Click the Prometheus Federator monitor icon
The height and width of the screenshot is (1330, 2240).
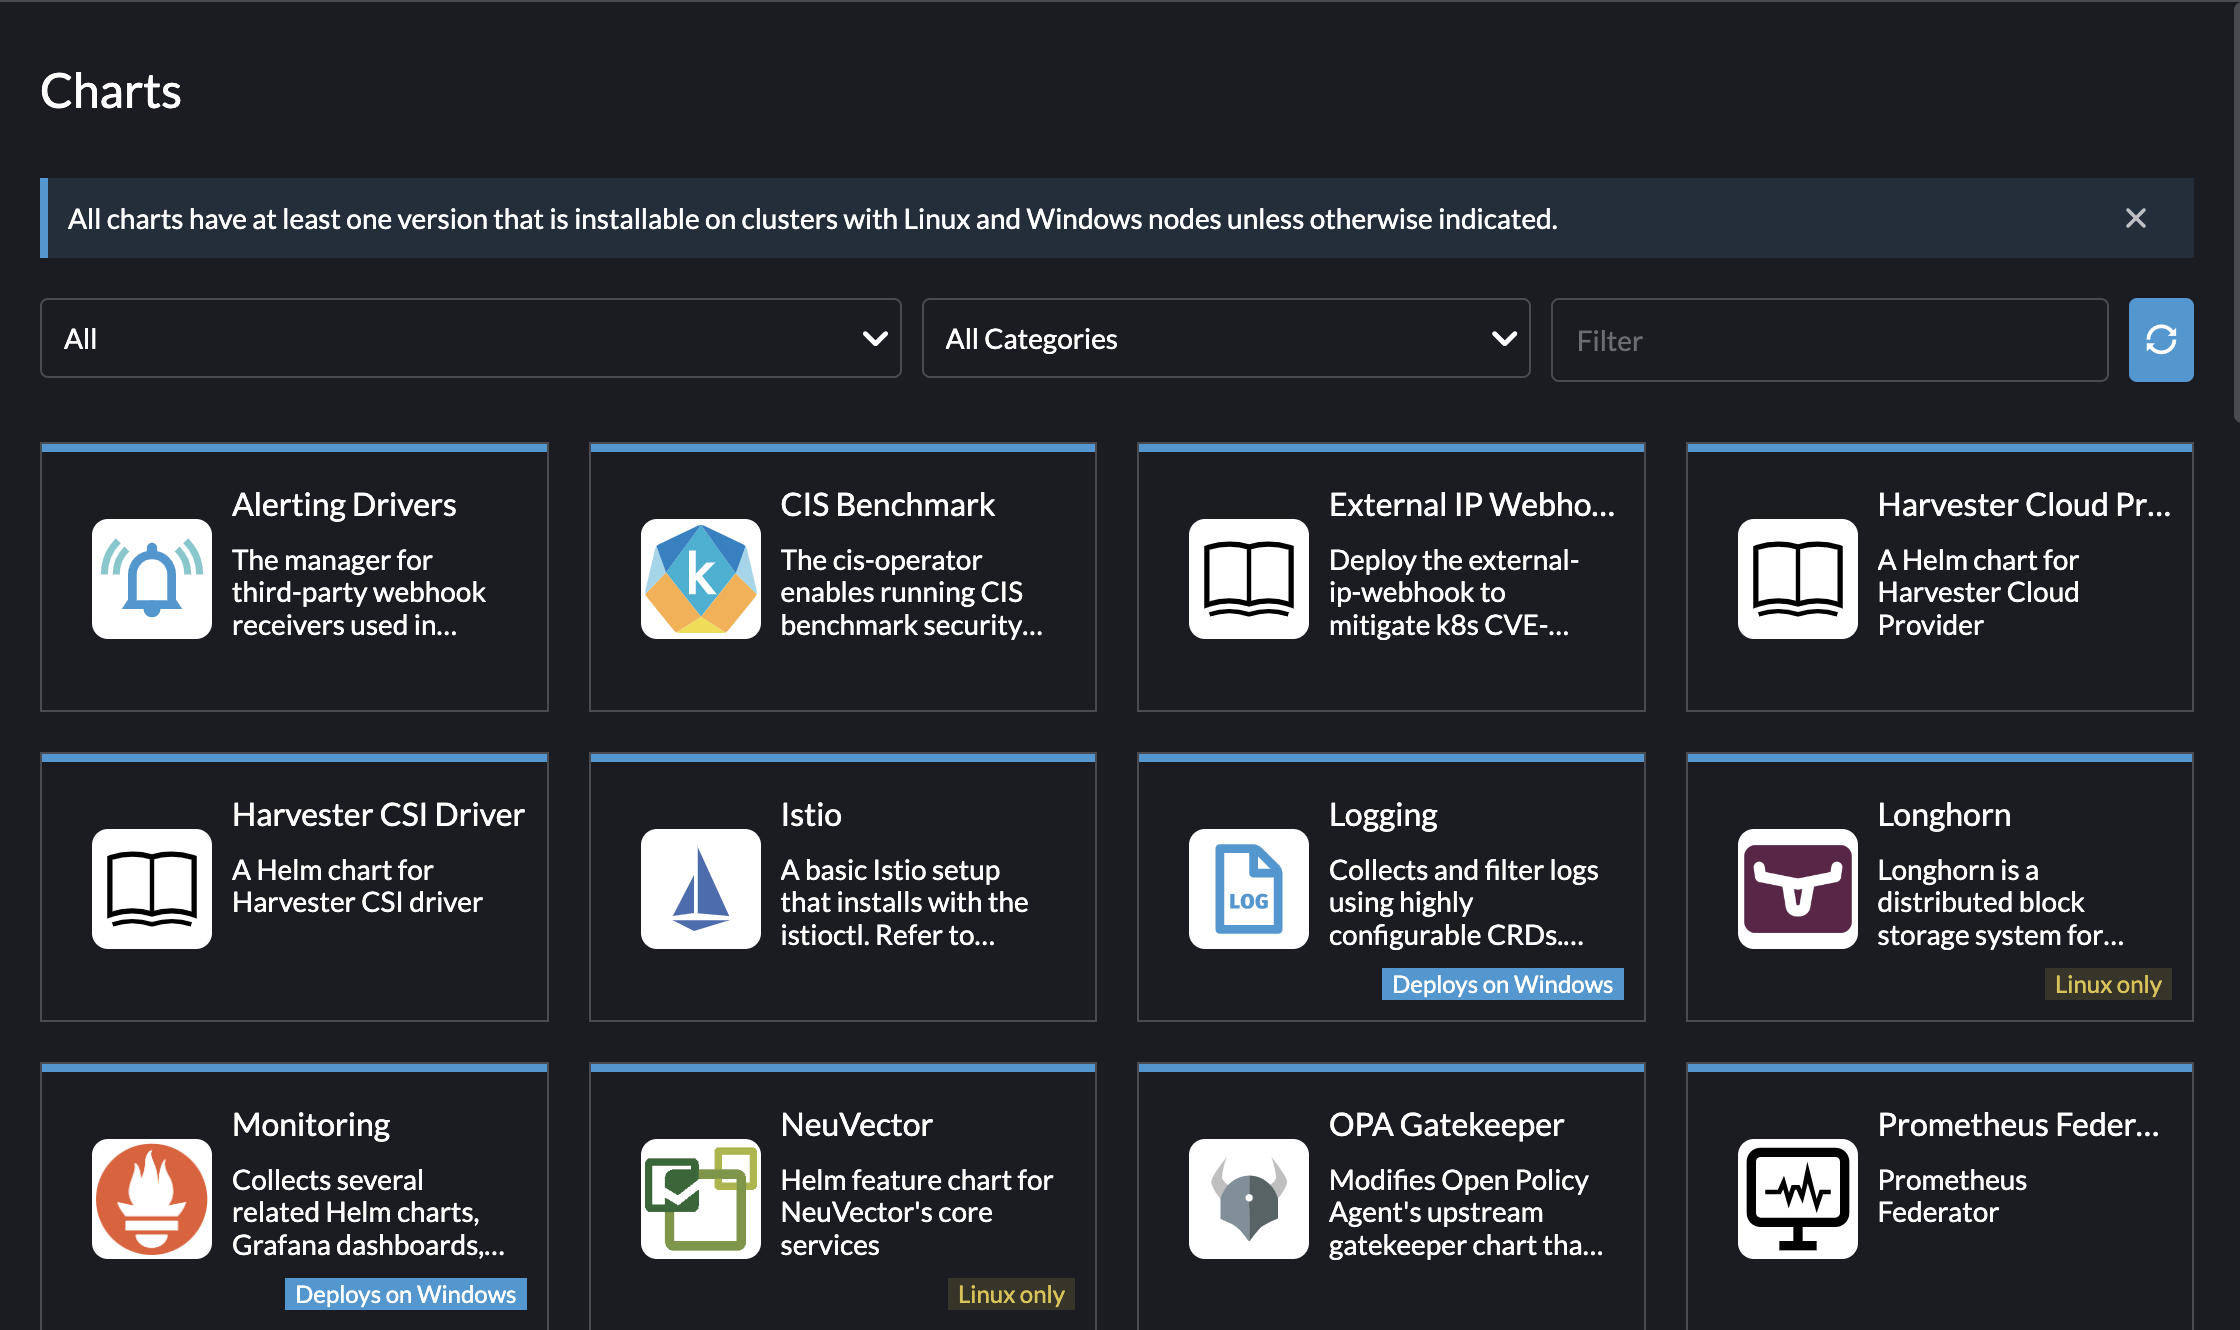pos(1797,1198)
